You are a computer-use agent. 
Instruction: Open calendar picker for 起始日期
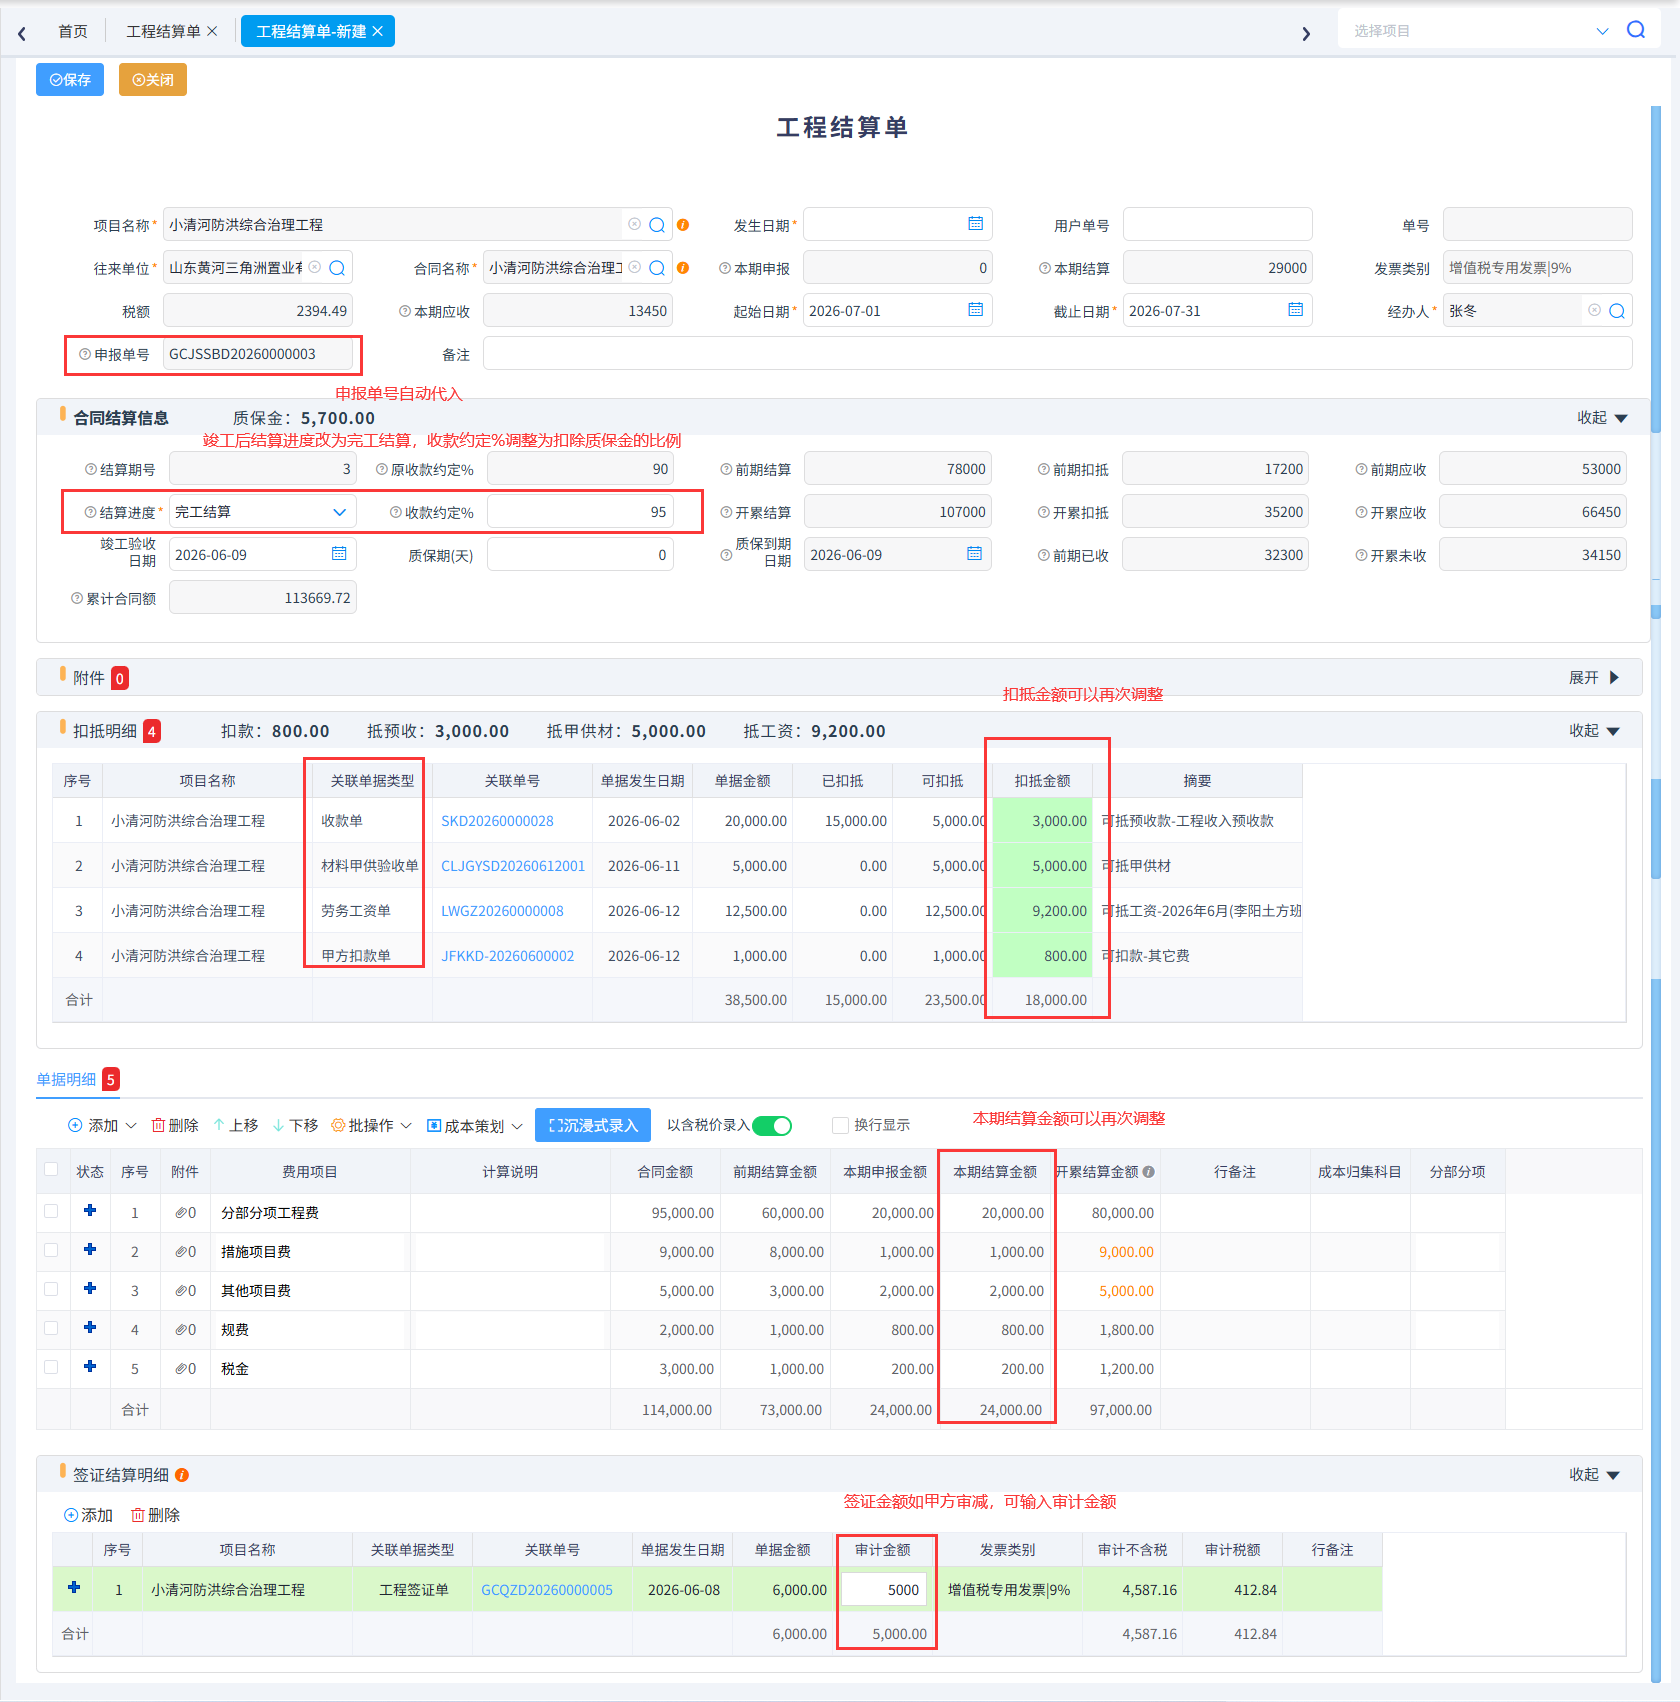pos(975,310)
